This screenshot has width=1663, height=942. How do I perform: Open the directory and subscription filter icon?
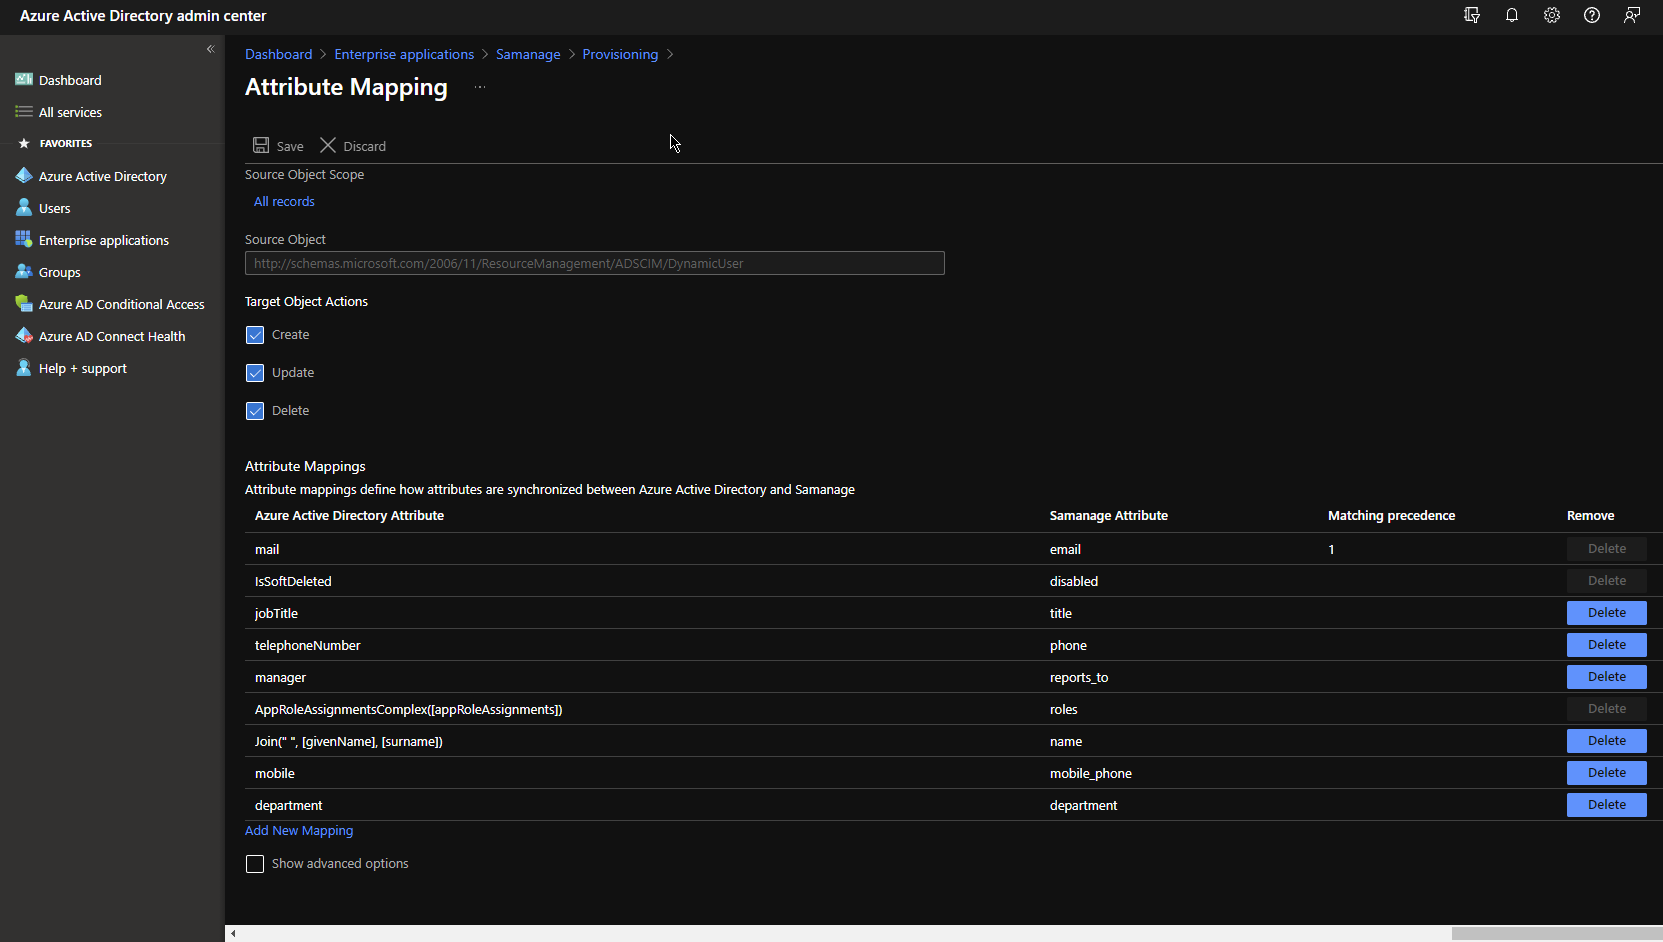coord(1472,15)
